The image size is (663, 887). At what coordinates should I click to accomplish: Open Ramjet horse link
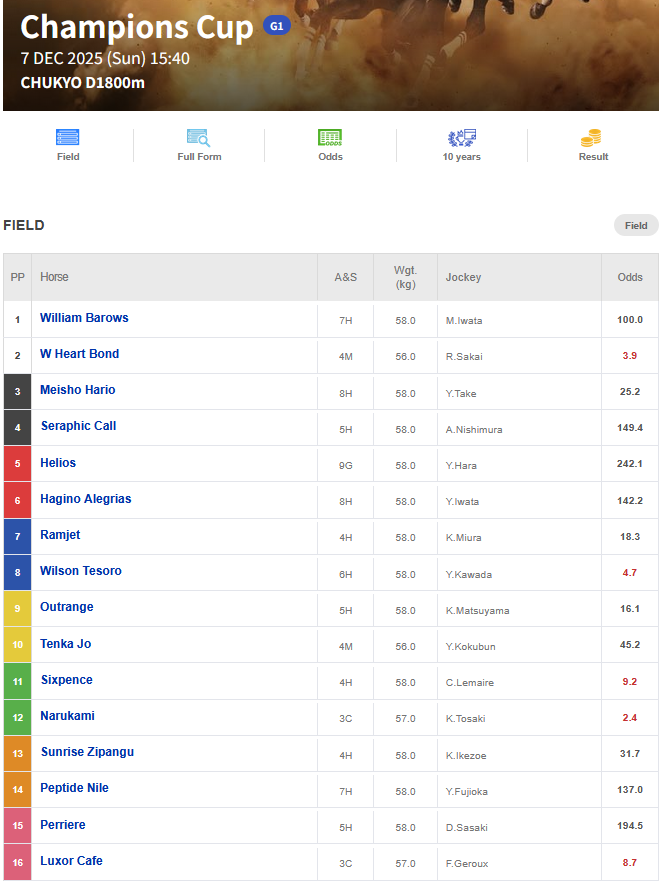60,535
